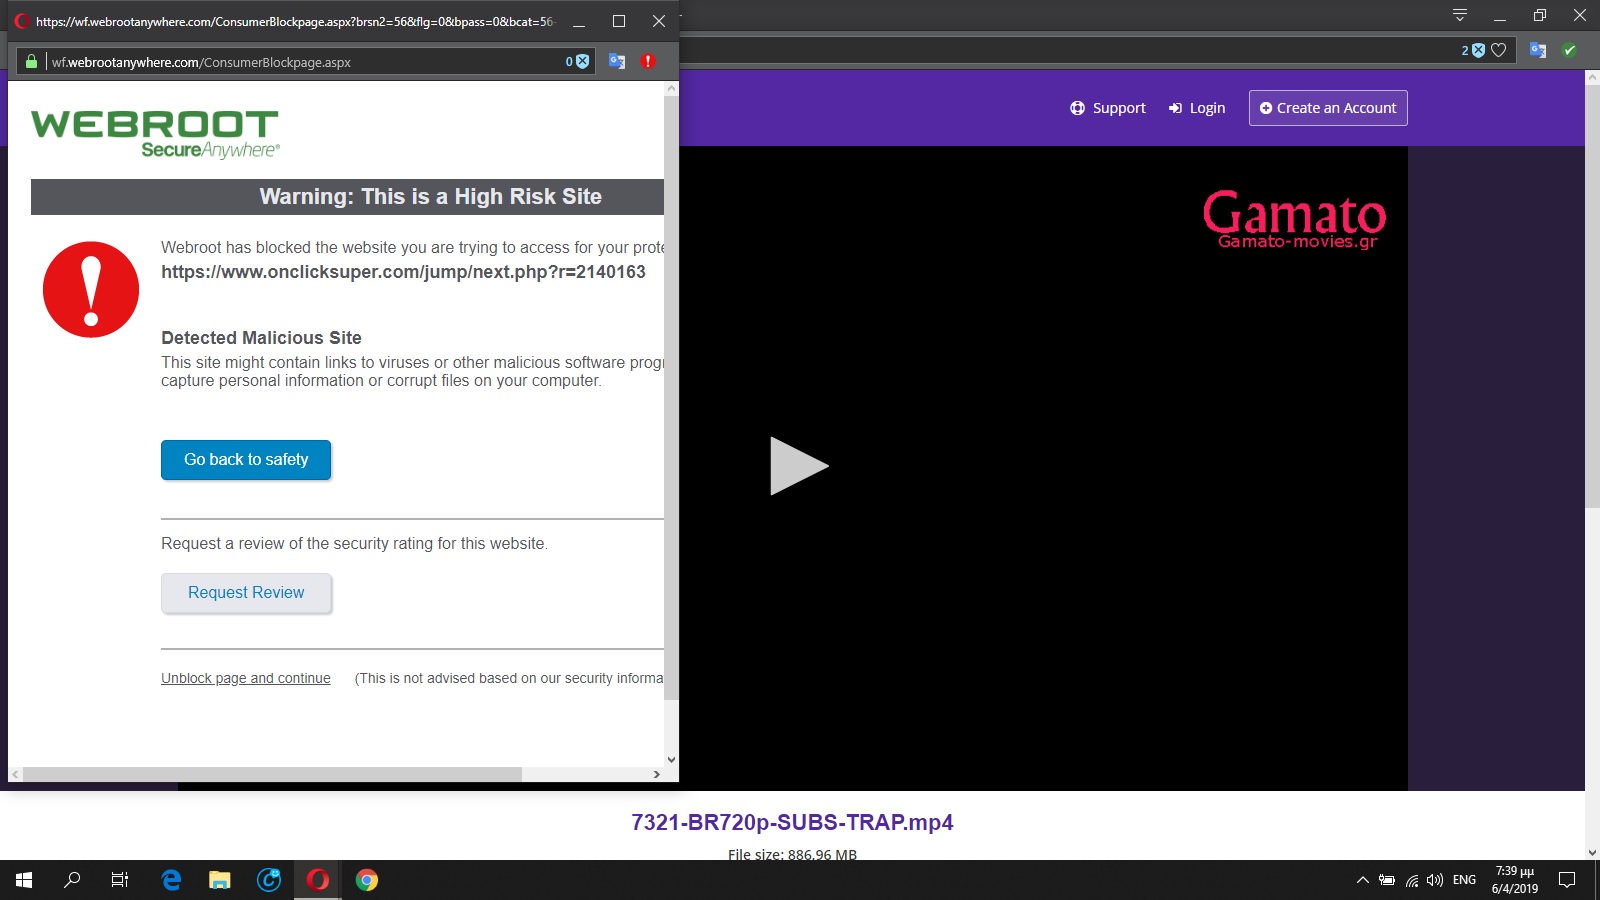Click 'Warning: This is a High Risk Site' banner
This screenshot has width=1600, height=900.
pyautogui.click(x=348, y=197)
